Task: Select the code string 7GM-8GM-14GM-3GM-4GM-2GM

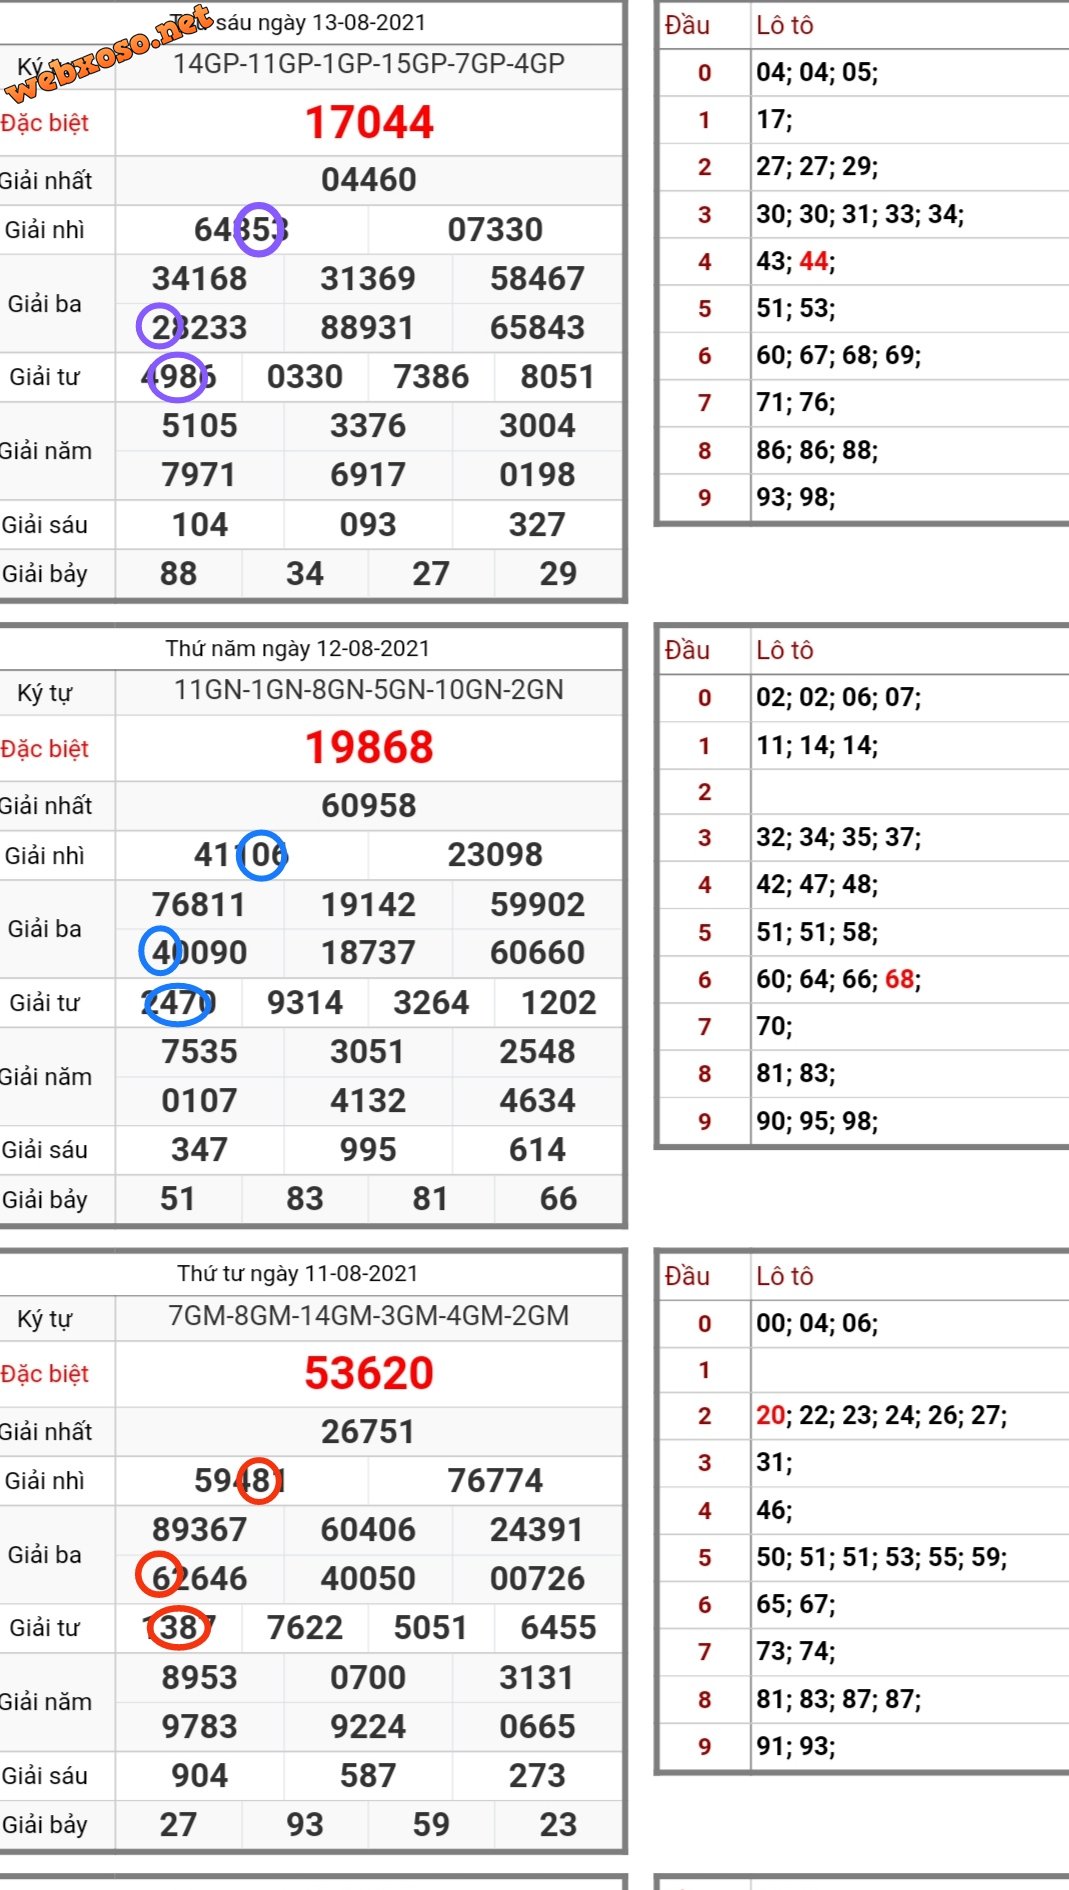Action: (x=369, y=1316)
